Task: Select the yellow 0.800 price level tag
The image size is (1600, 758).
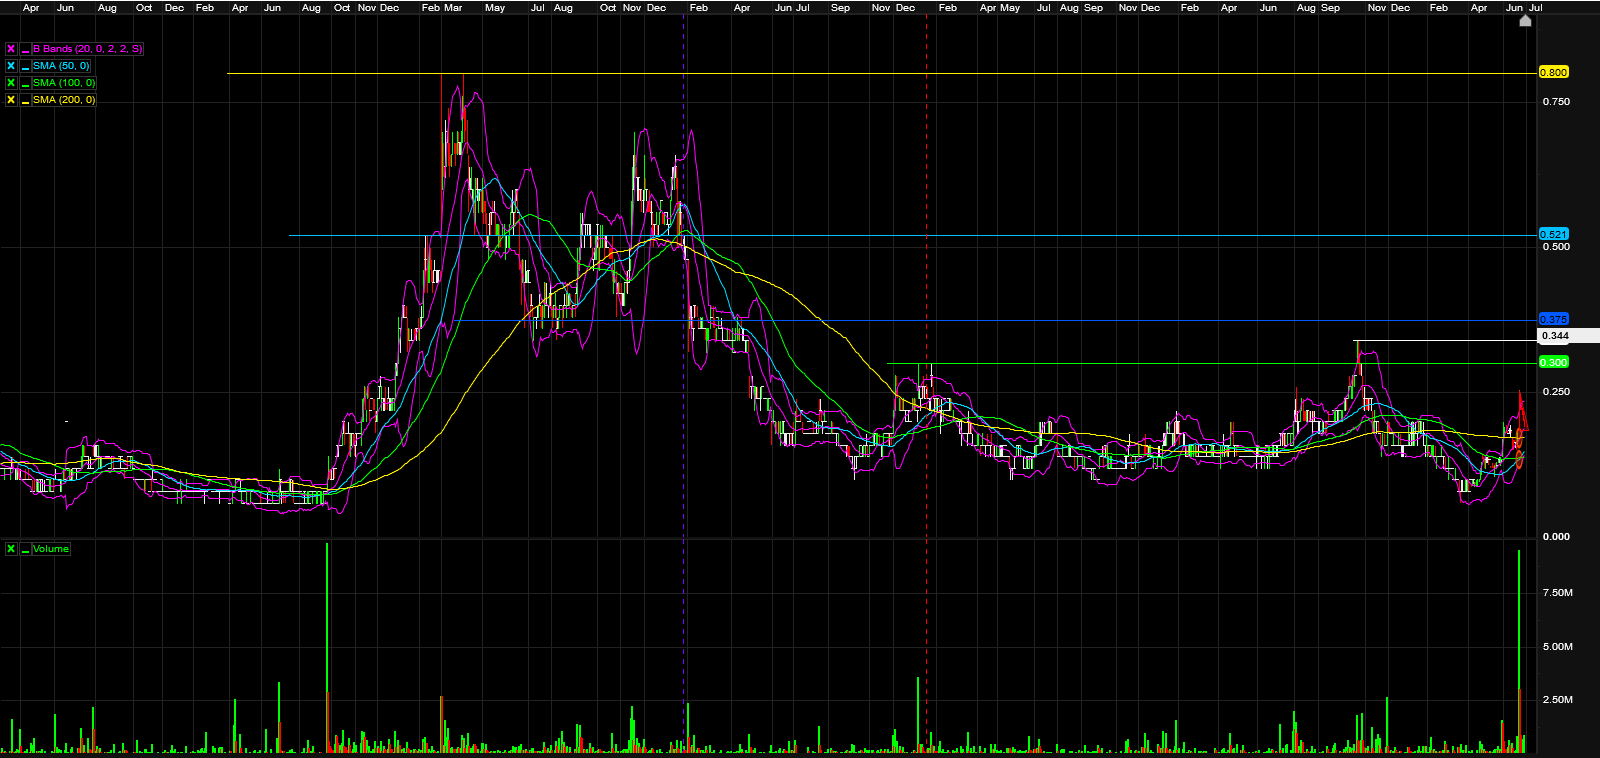Action: tap(1553, 72)
